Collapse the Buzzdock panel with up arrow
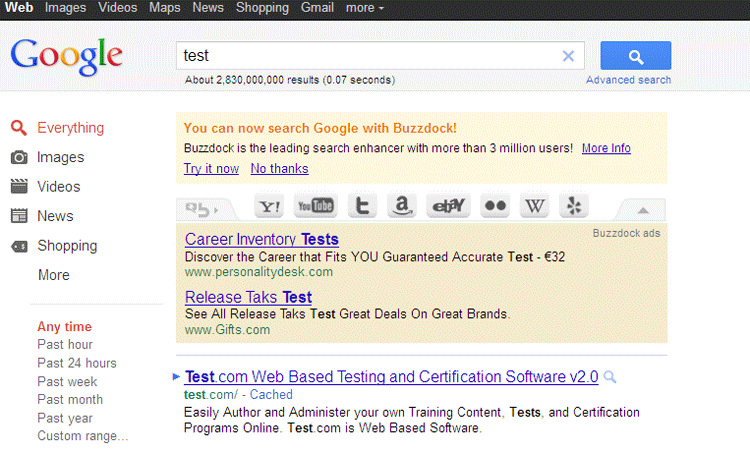Image resolution: width=750 pixels, height=452 pixels. coord(643,209)
